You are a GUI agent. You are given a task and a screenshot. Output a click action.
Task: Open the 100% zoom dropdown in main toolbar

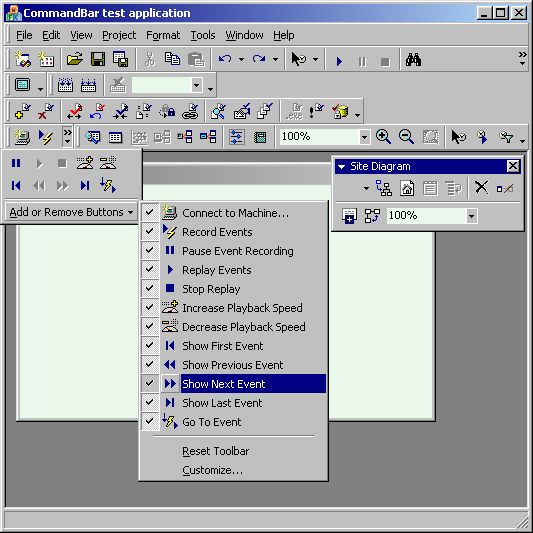pos(364,137)
